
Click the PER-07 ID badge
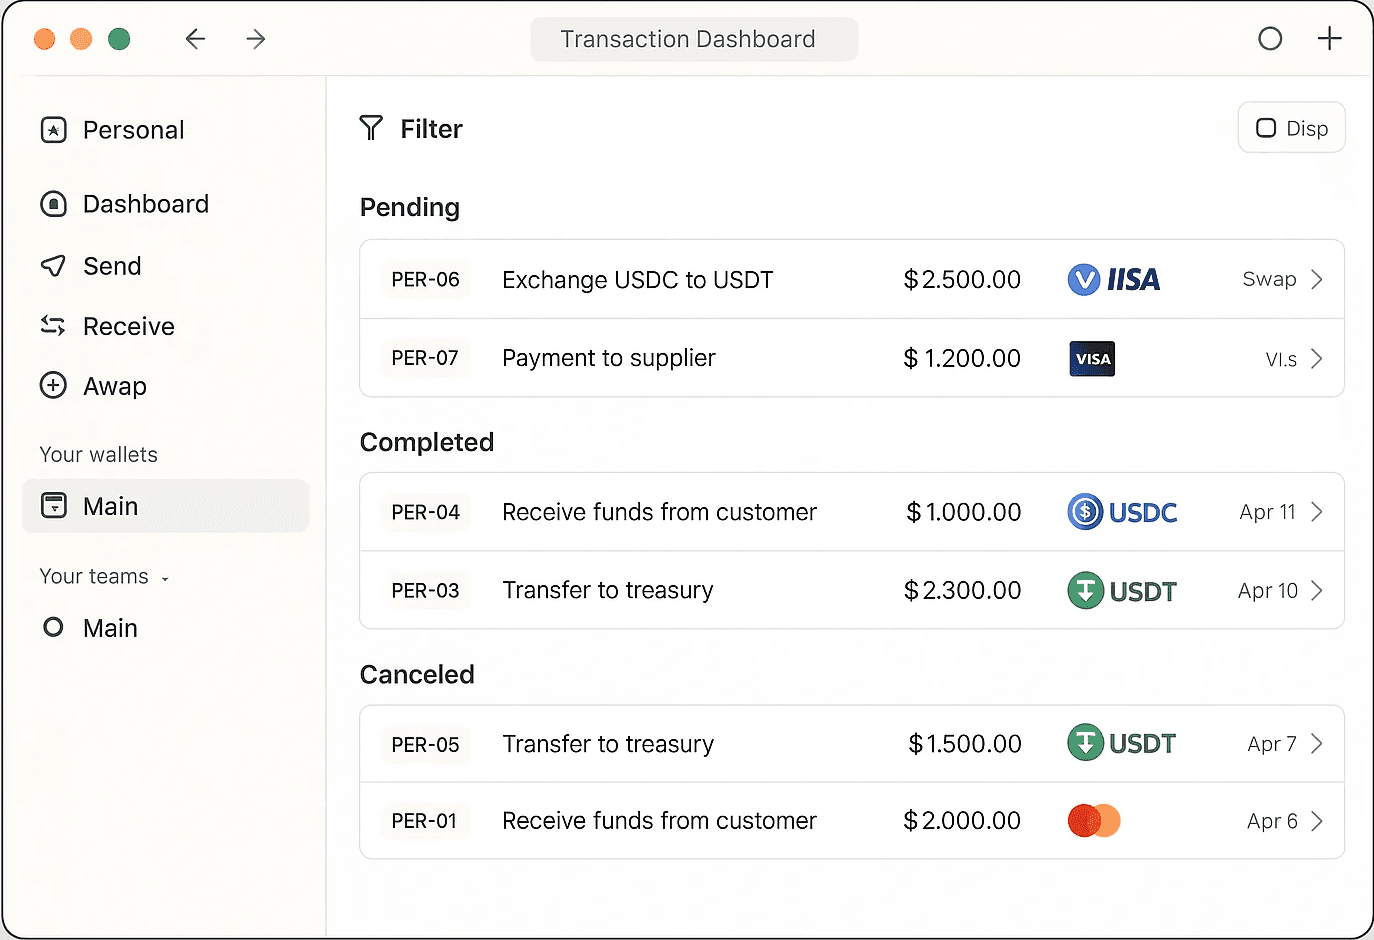pos(425,358)
